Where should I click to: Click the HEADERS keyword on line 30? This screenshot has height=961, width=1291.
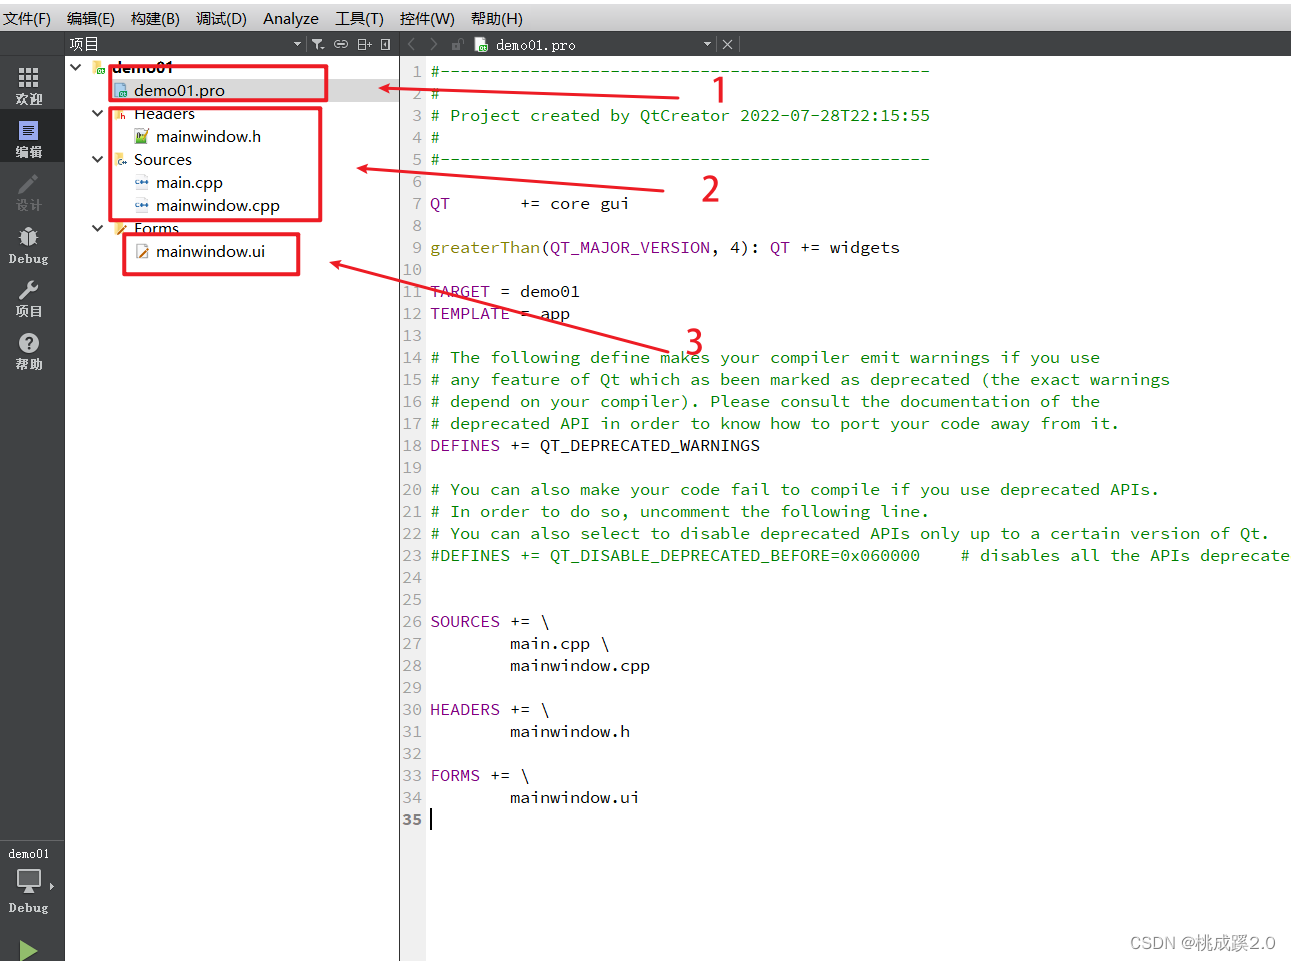465,709
